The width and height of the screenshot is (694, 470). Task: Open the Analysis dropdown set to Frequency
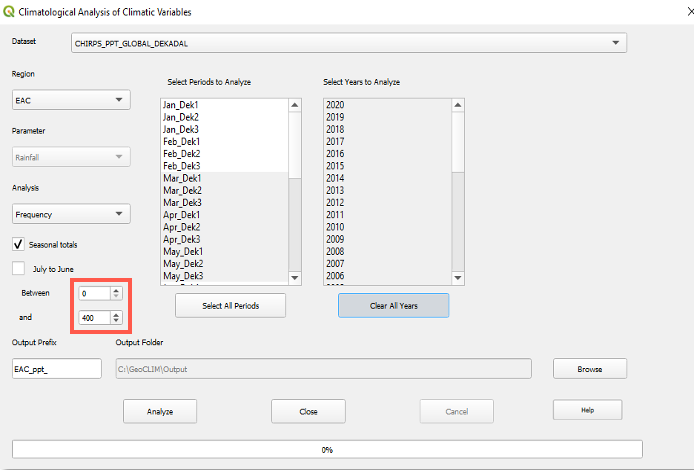(x=71, y=213)
